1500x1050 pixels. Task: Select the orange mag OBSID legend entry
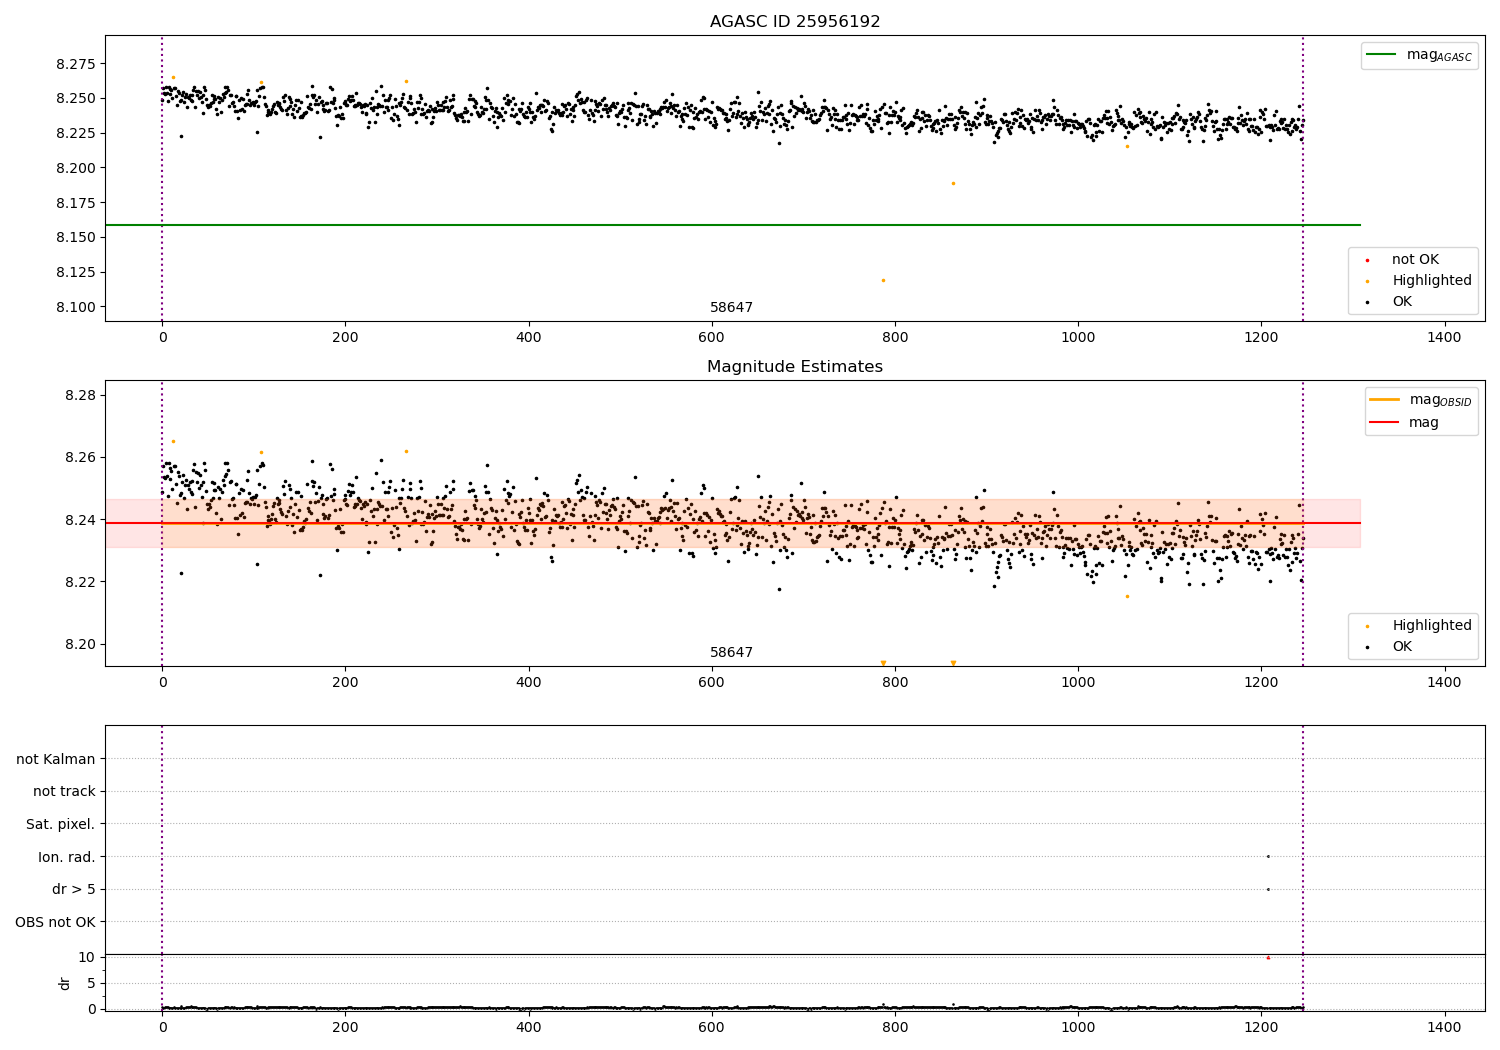[1421, 400]
